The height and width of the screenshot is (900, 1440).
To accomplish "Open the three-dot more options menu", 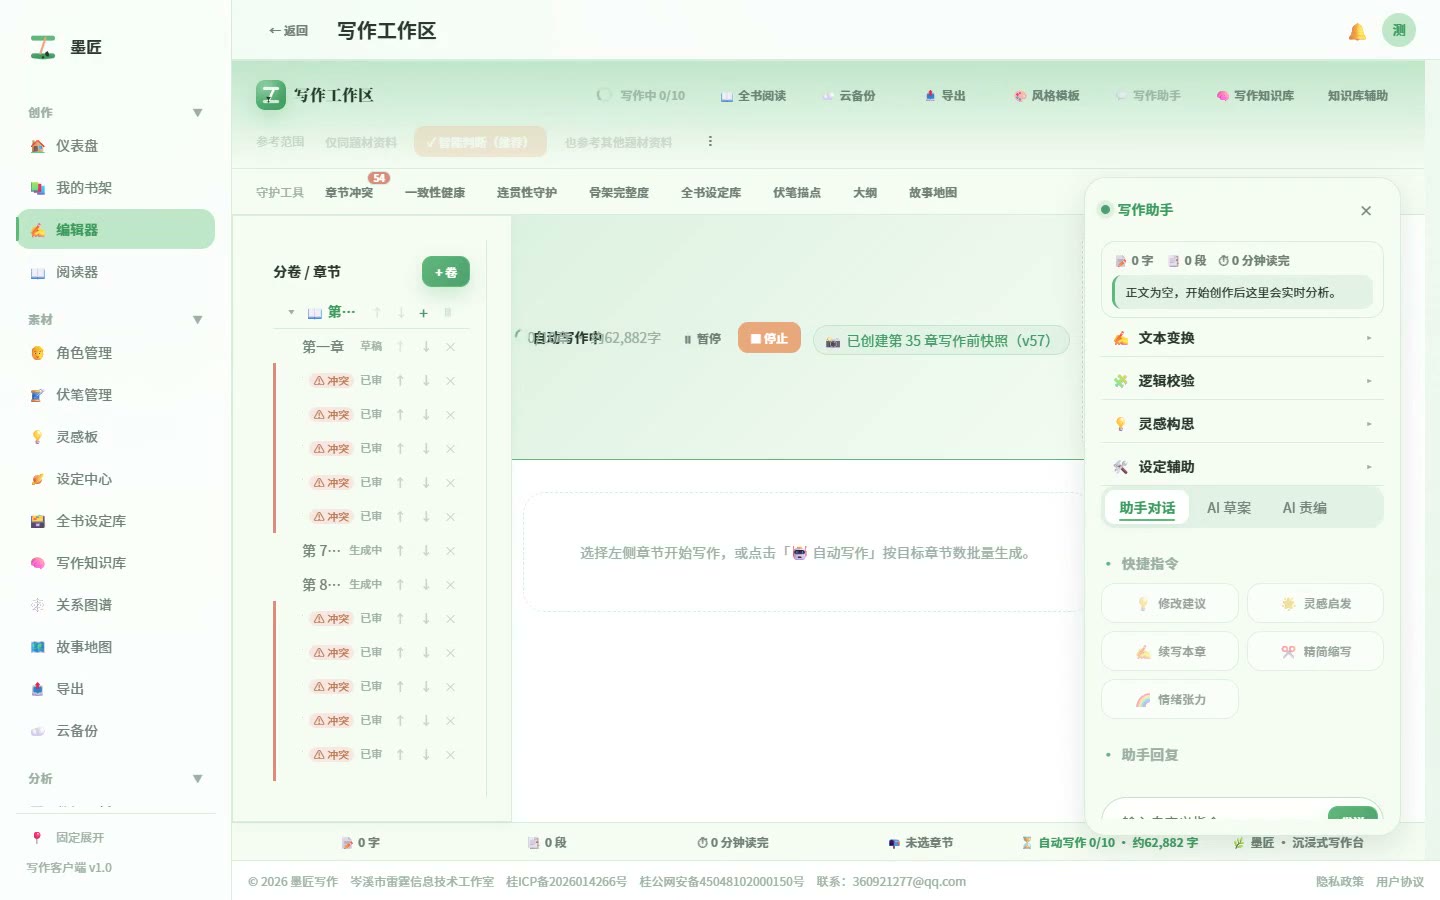I will (x=710, y=142).
